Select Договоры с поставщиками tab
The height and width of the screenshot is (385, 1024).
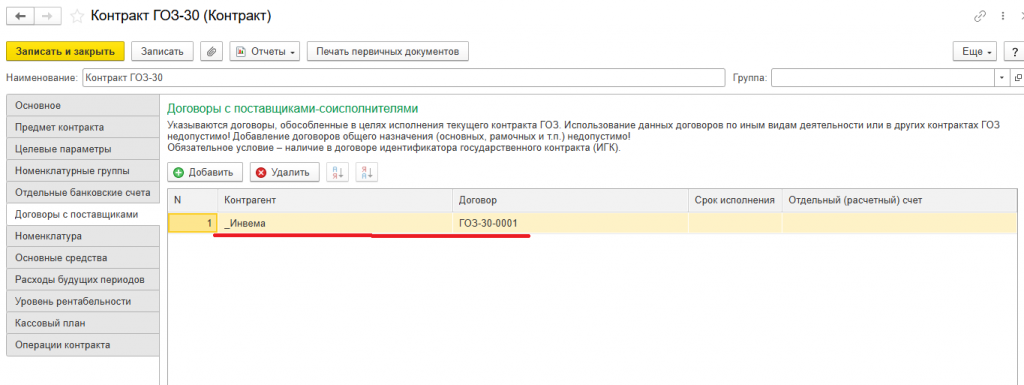(x=83, y=214)
